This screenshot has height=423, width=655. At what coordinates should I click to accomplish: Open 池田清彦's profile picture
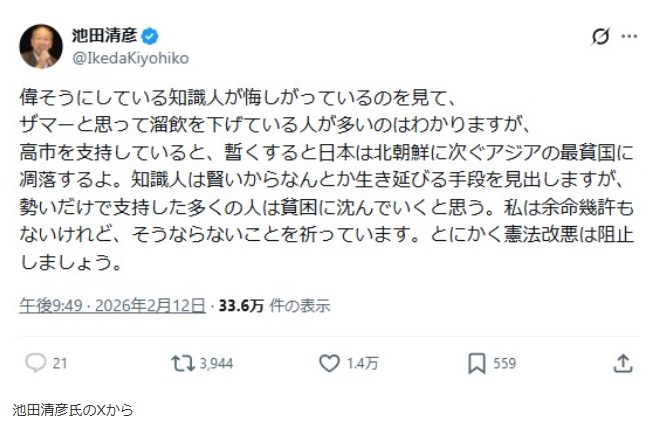click(41, 46)
